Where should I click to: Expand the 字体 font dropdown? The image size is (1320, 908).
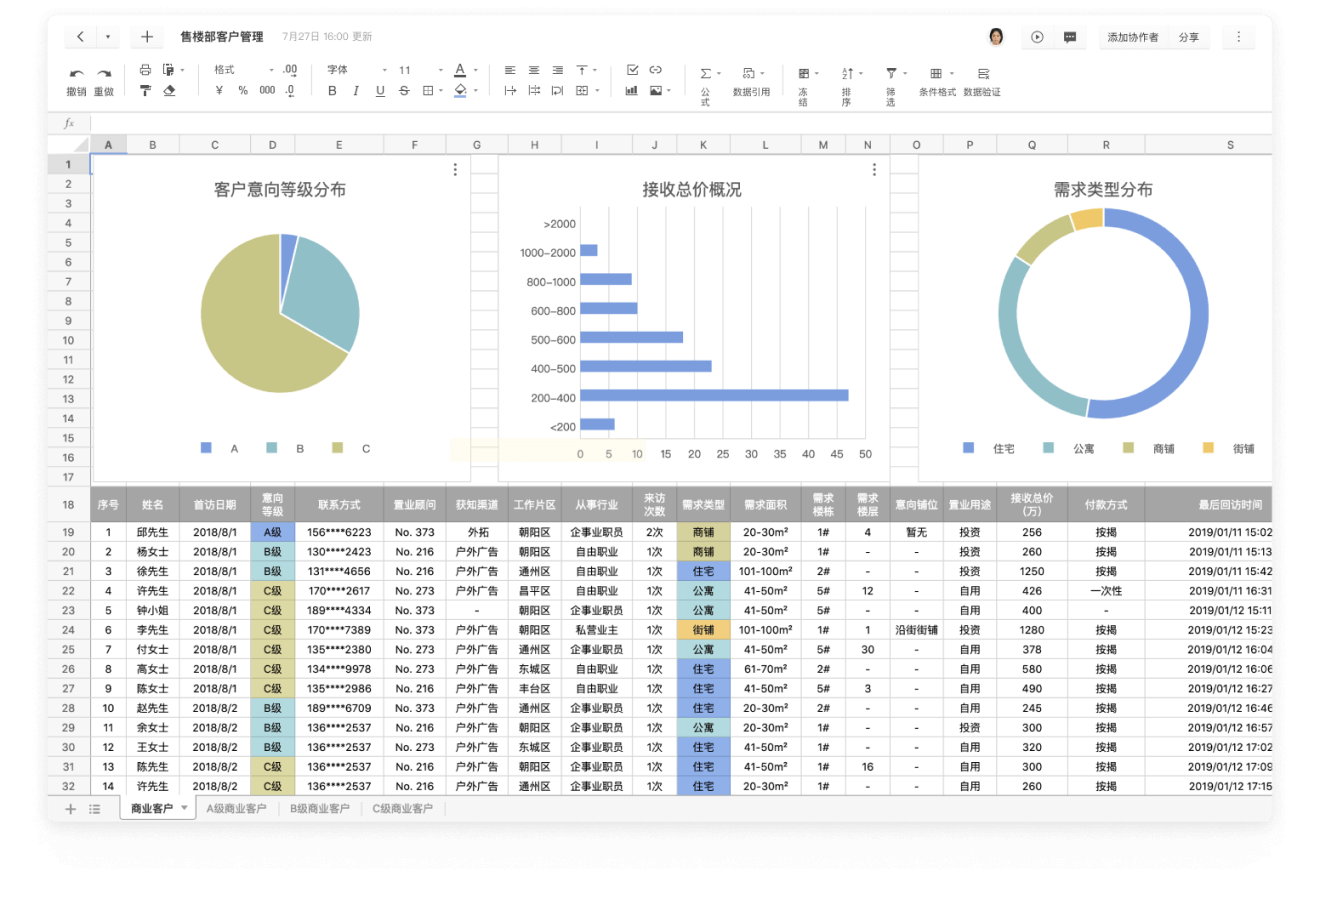point(384,70)
